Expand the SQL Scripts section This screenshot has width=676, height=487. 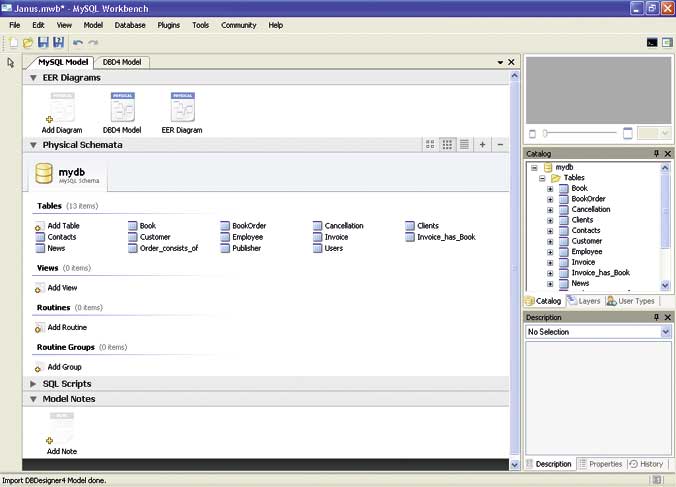[33, 384]
